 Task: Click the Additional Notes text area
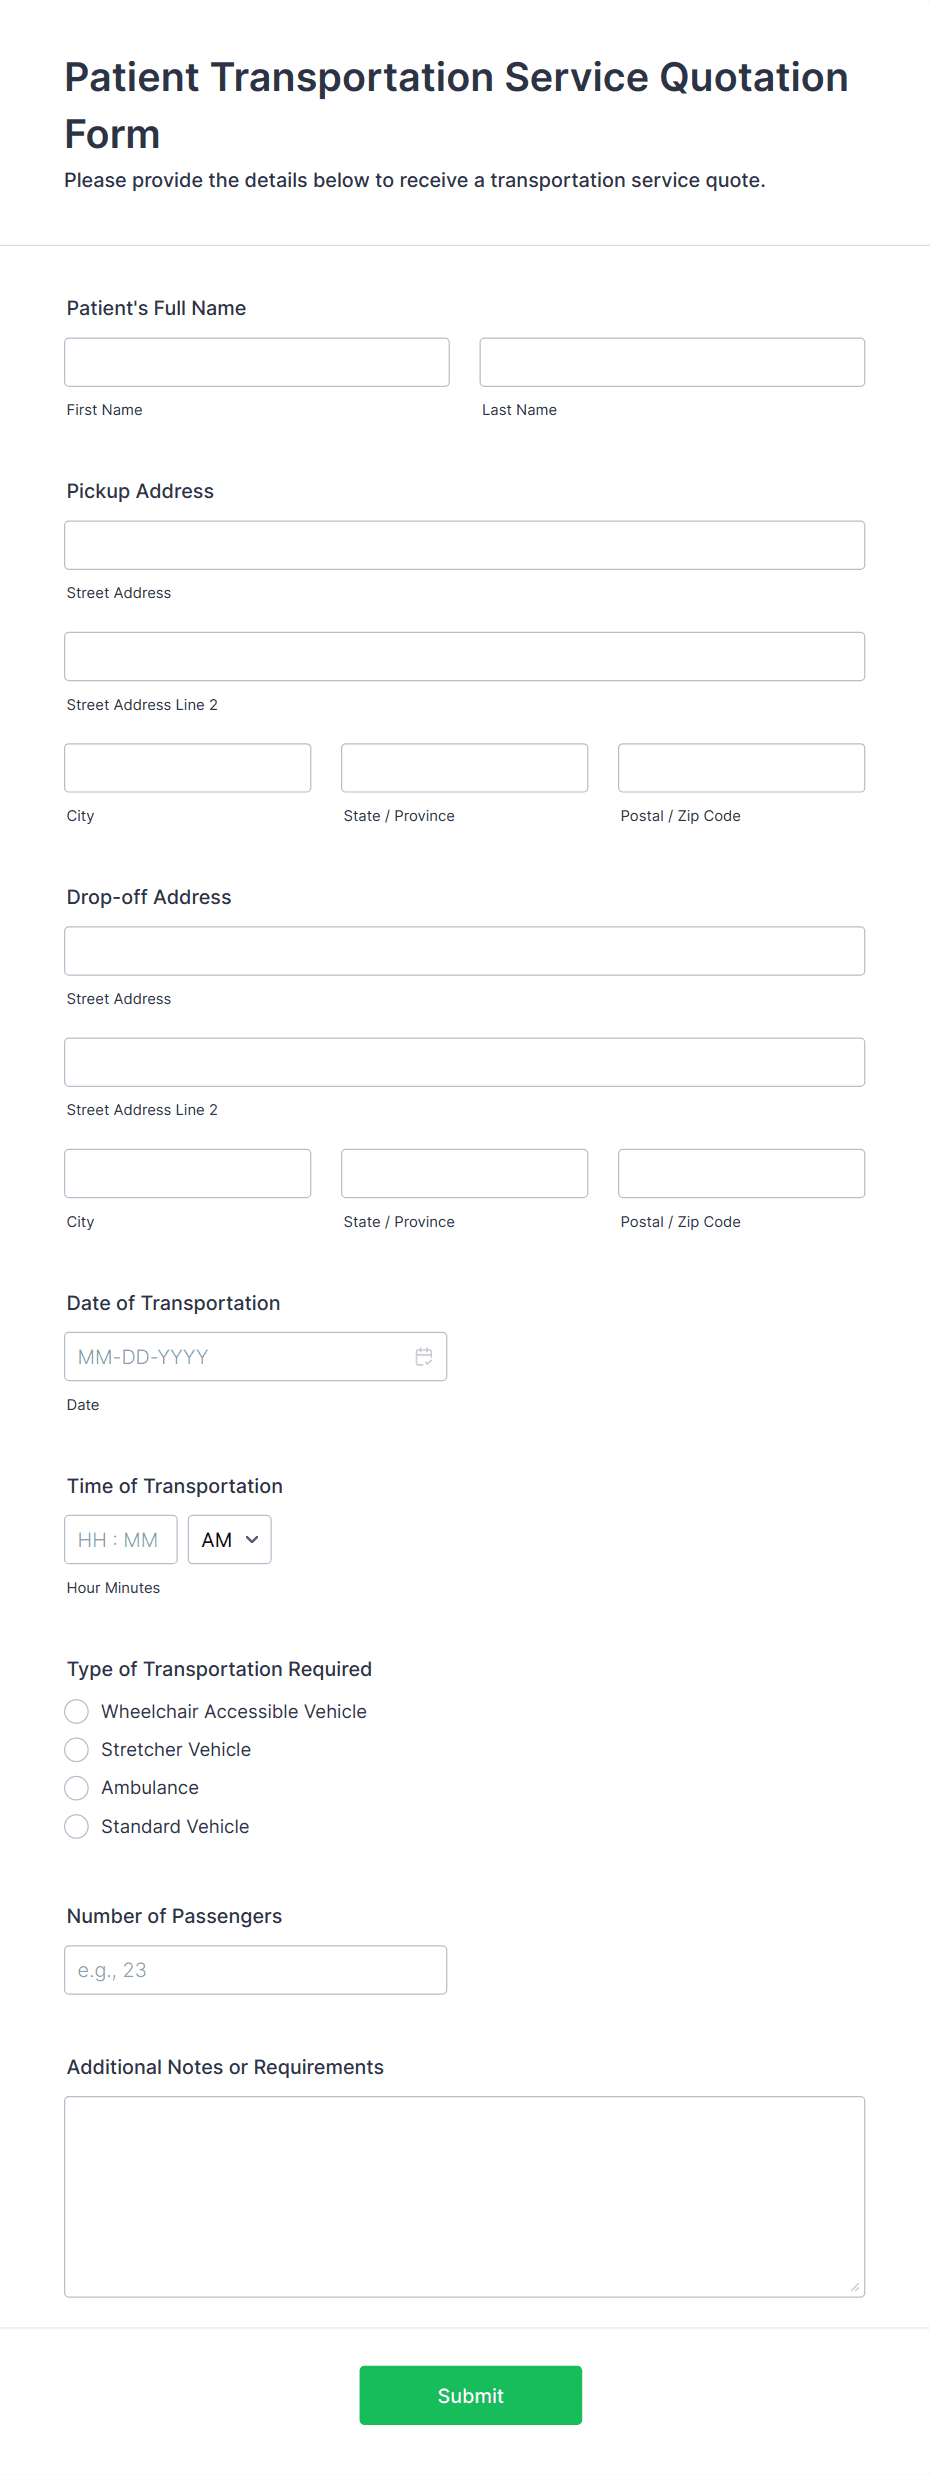(465, 2197)
